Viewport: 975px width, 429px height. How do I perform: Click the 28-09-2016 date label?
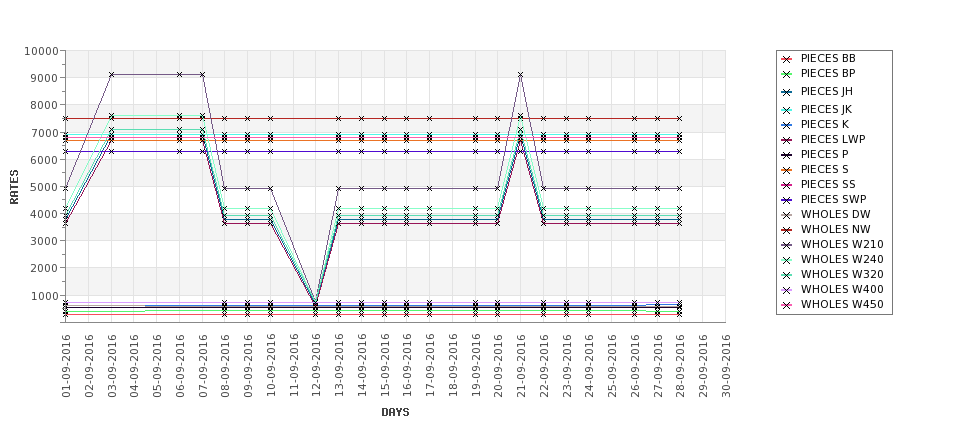pyautogui.click(x=680, y=366)
